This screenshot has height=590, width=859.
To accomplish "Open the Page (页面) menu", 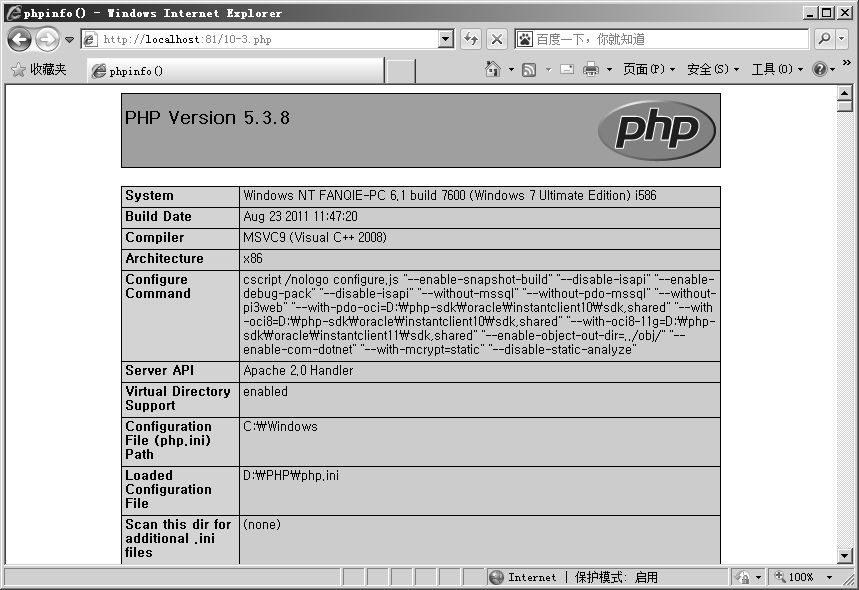I will coord(649,69).
